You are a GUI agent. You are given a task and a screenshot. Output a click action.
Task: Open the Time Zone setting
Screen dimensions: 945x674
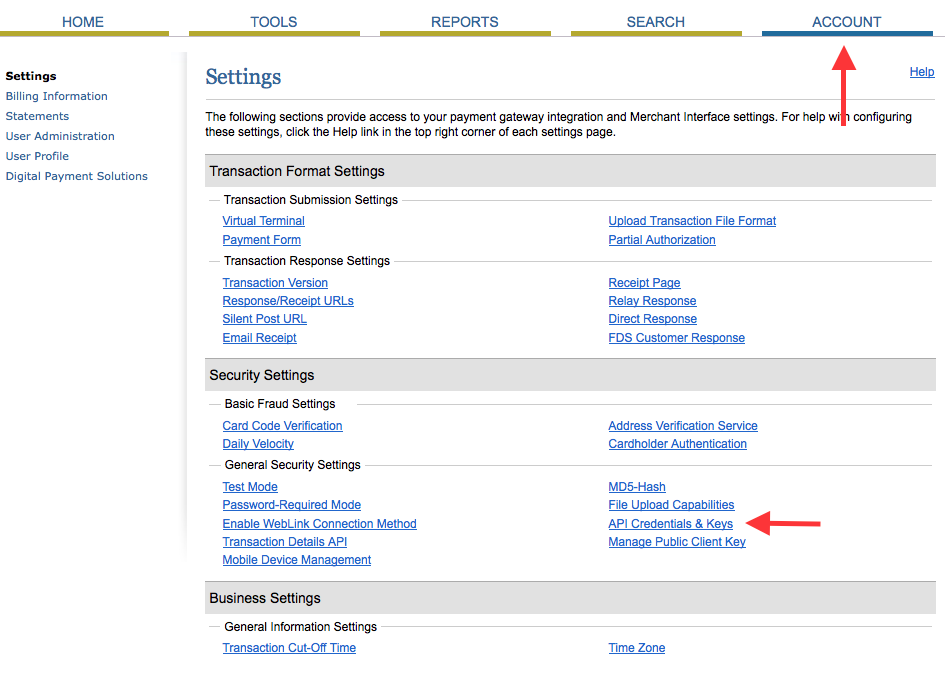coord(636,648)
